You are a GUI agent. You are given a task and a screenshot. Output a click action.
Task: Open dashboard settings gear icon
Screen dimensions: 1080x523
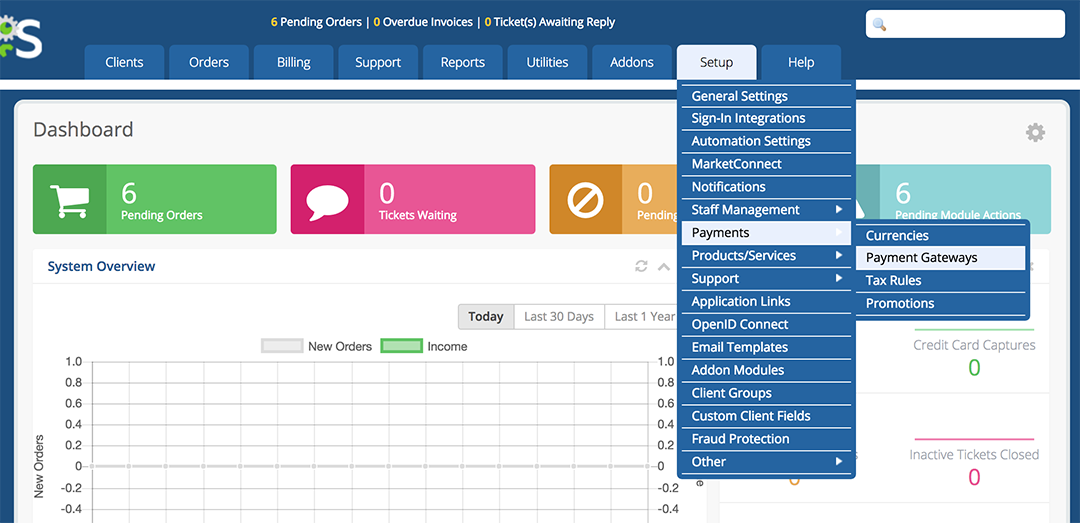coord(1035,133)
